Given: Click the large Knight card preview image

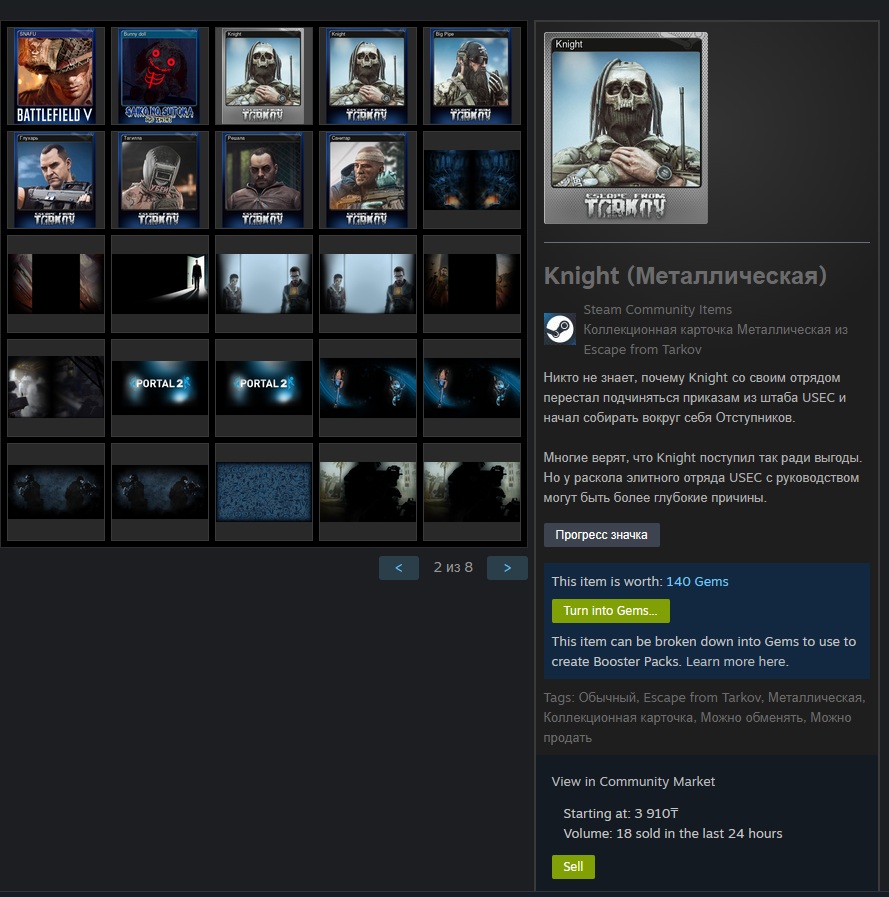Looking at the screenshot, I should 626,128.
